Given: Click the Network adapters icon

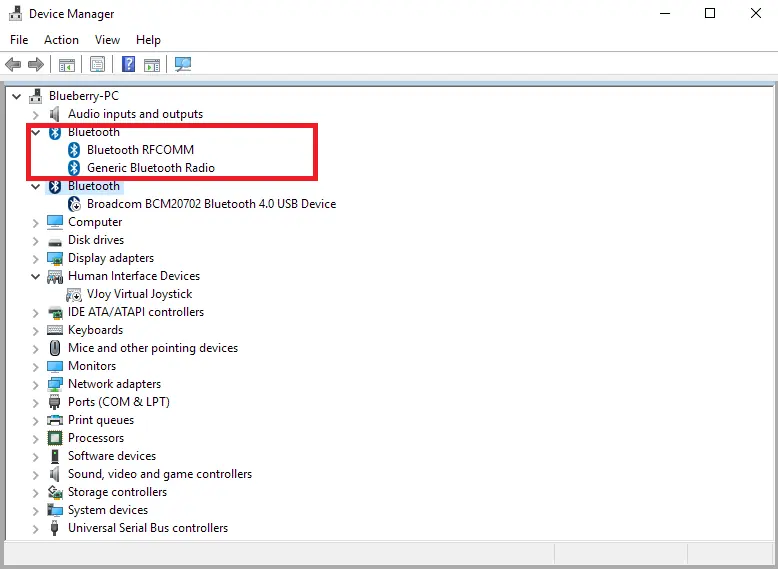Looking at the screenshot, I should tap(55, 384).
